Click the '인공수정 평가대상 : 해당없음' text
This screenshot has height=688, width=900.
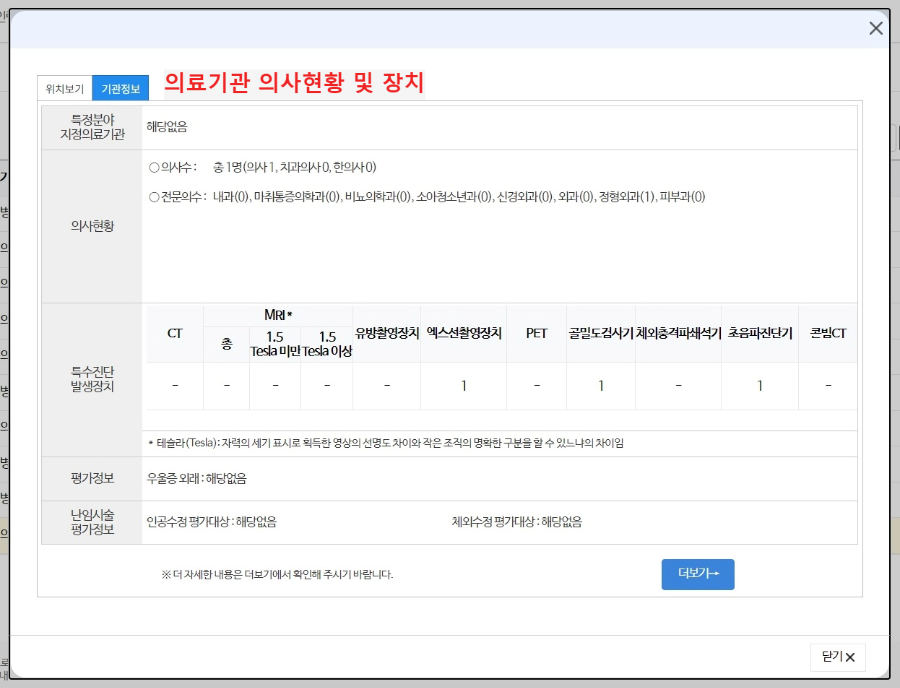tap(212, 522)
